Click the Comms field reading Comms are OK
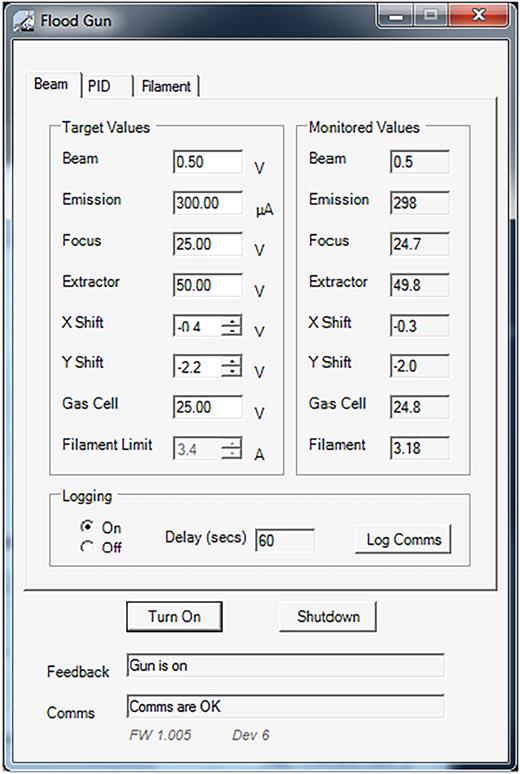This screenshot has width=520, height=774. pos(285,706)
